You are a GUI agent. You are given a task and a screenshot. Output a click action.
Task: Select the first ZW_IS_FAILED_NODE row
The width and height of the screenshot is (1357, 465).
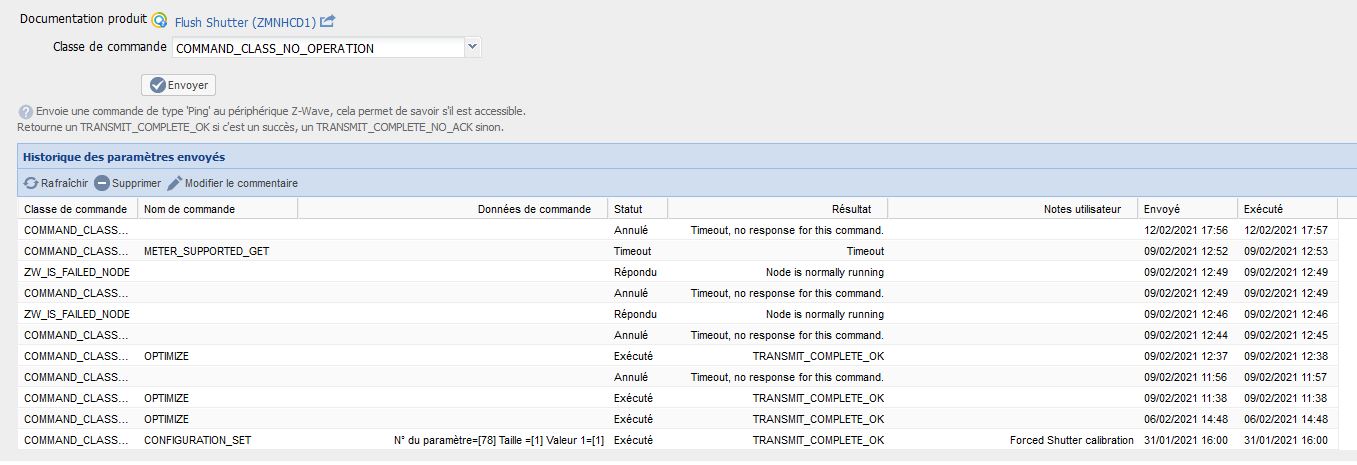(77, 272)
